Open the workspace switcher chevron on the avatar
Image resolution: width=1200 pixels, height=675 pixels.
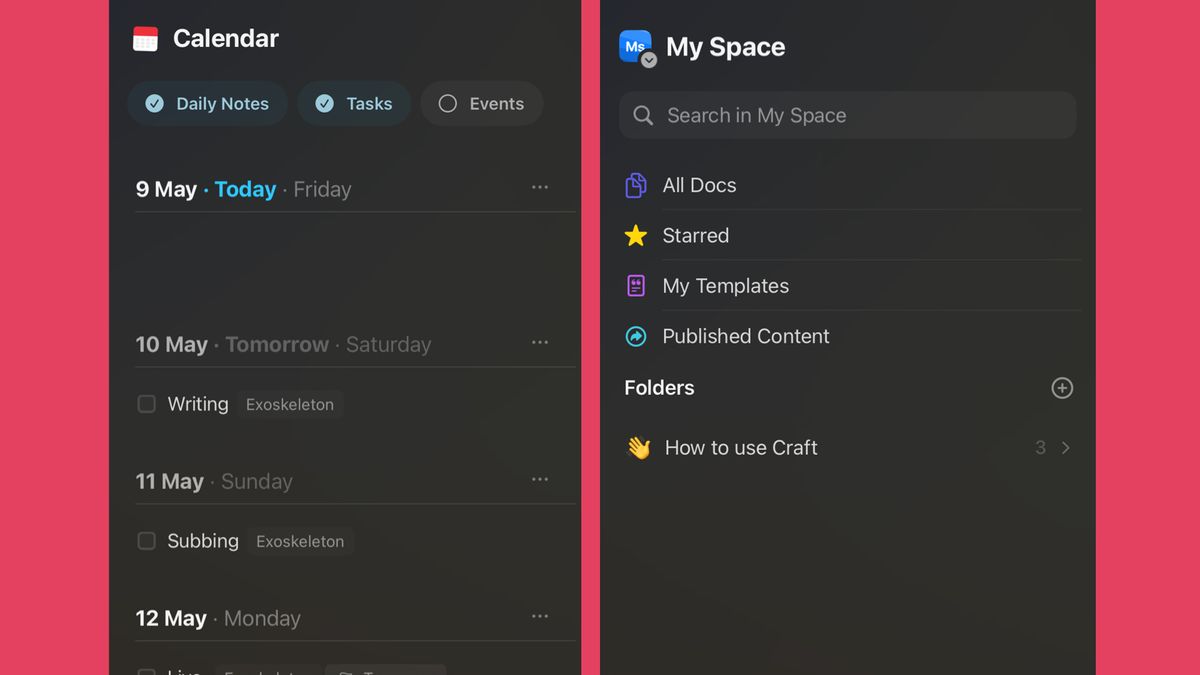pyautogui.click(x=649, y=60)
